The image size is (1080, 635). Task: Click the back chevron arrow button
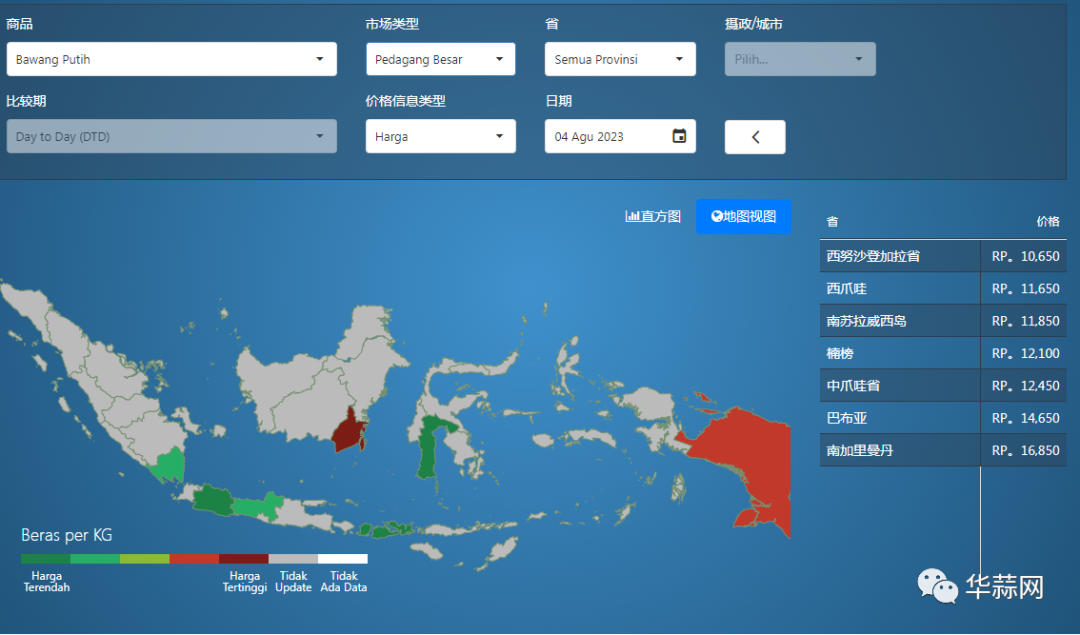coord(755,137)
